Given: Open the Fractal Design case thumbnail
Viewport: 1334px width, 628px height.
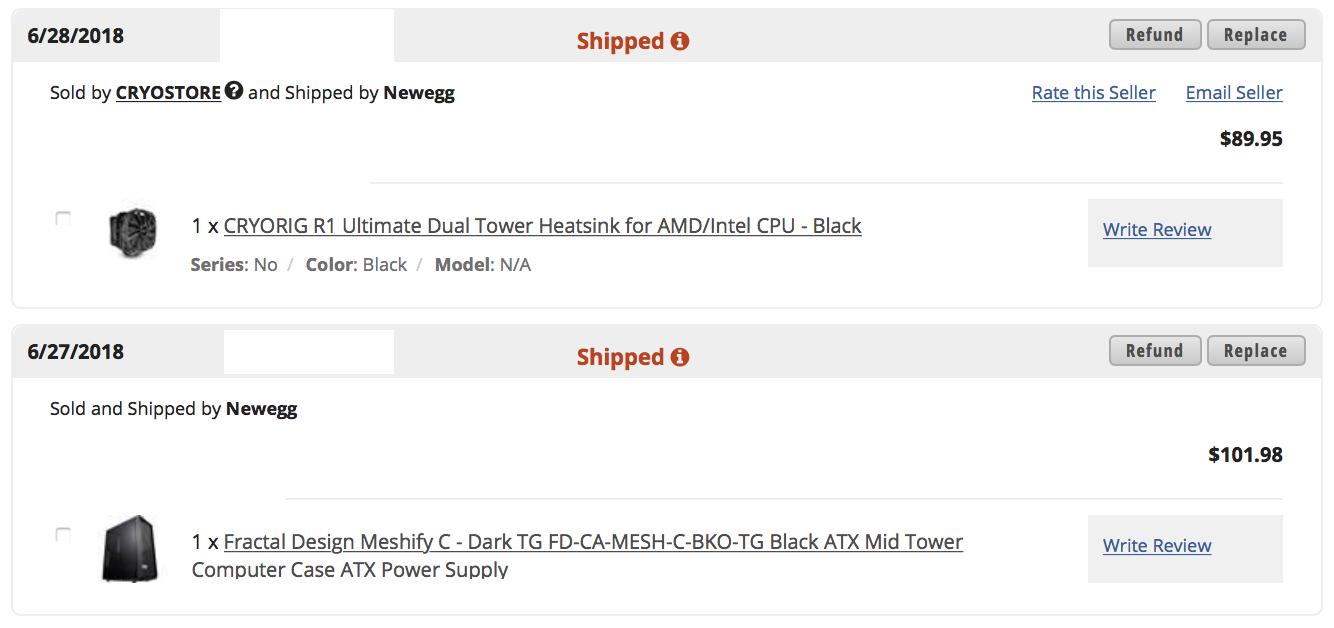Looking at the screenshot, I should [131, 549].
